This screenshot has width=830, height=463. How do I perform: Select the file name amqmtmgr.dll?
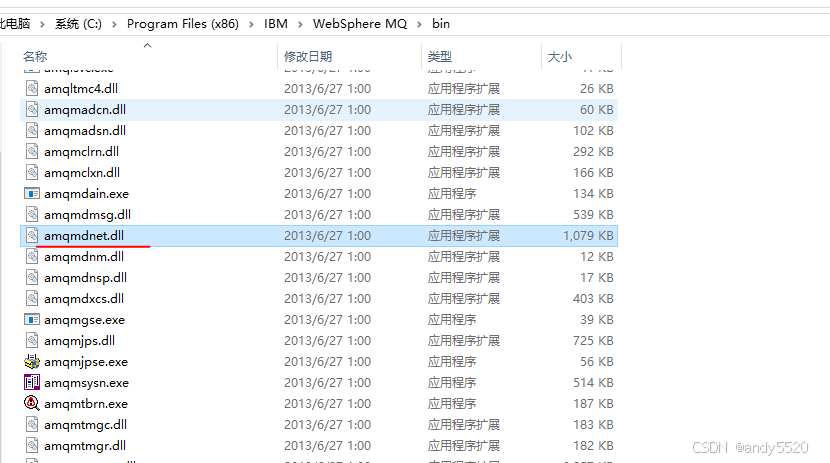coord(85,446)
